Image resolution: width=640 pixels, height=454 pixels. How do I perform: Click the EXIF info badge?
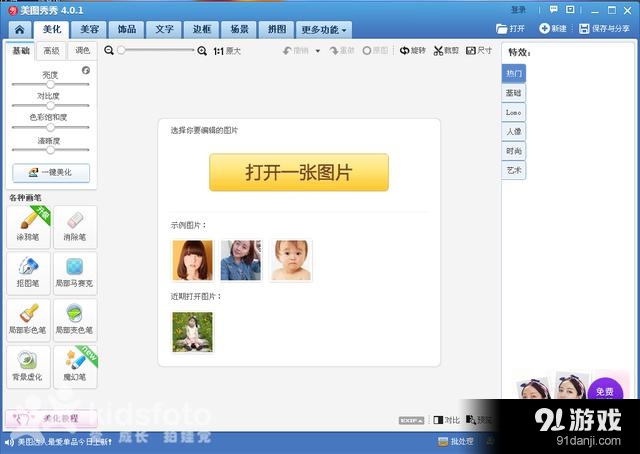click(x=411, y=420)
